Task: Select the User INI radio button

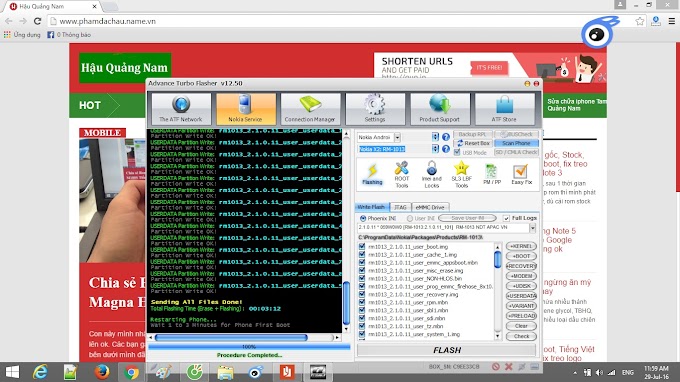Action: pos(410,218)
